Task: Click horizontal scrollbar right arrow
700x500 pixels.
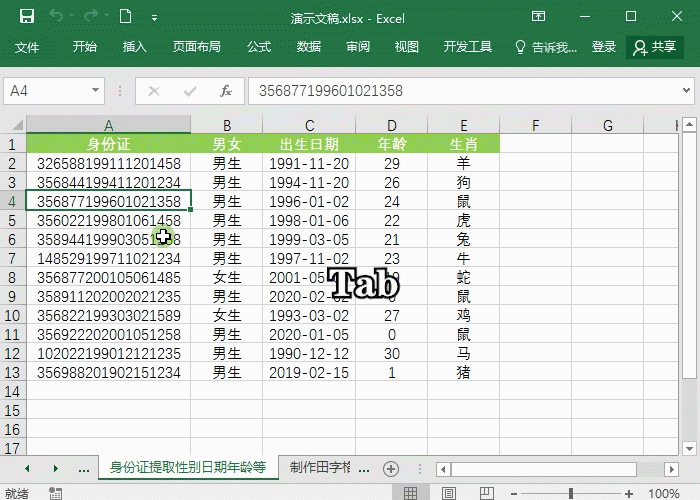Action: [x=671, y=469]
